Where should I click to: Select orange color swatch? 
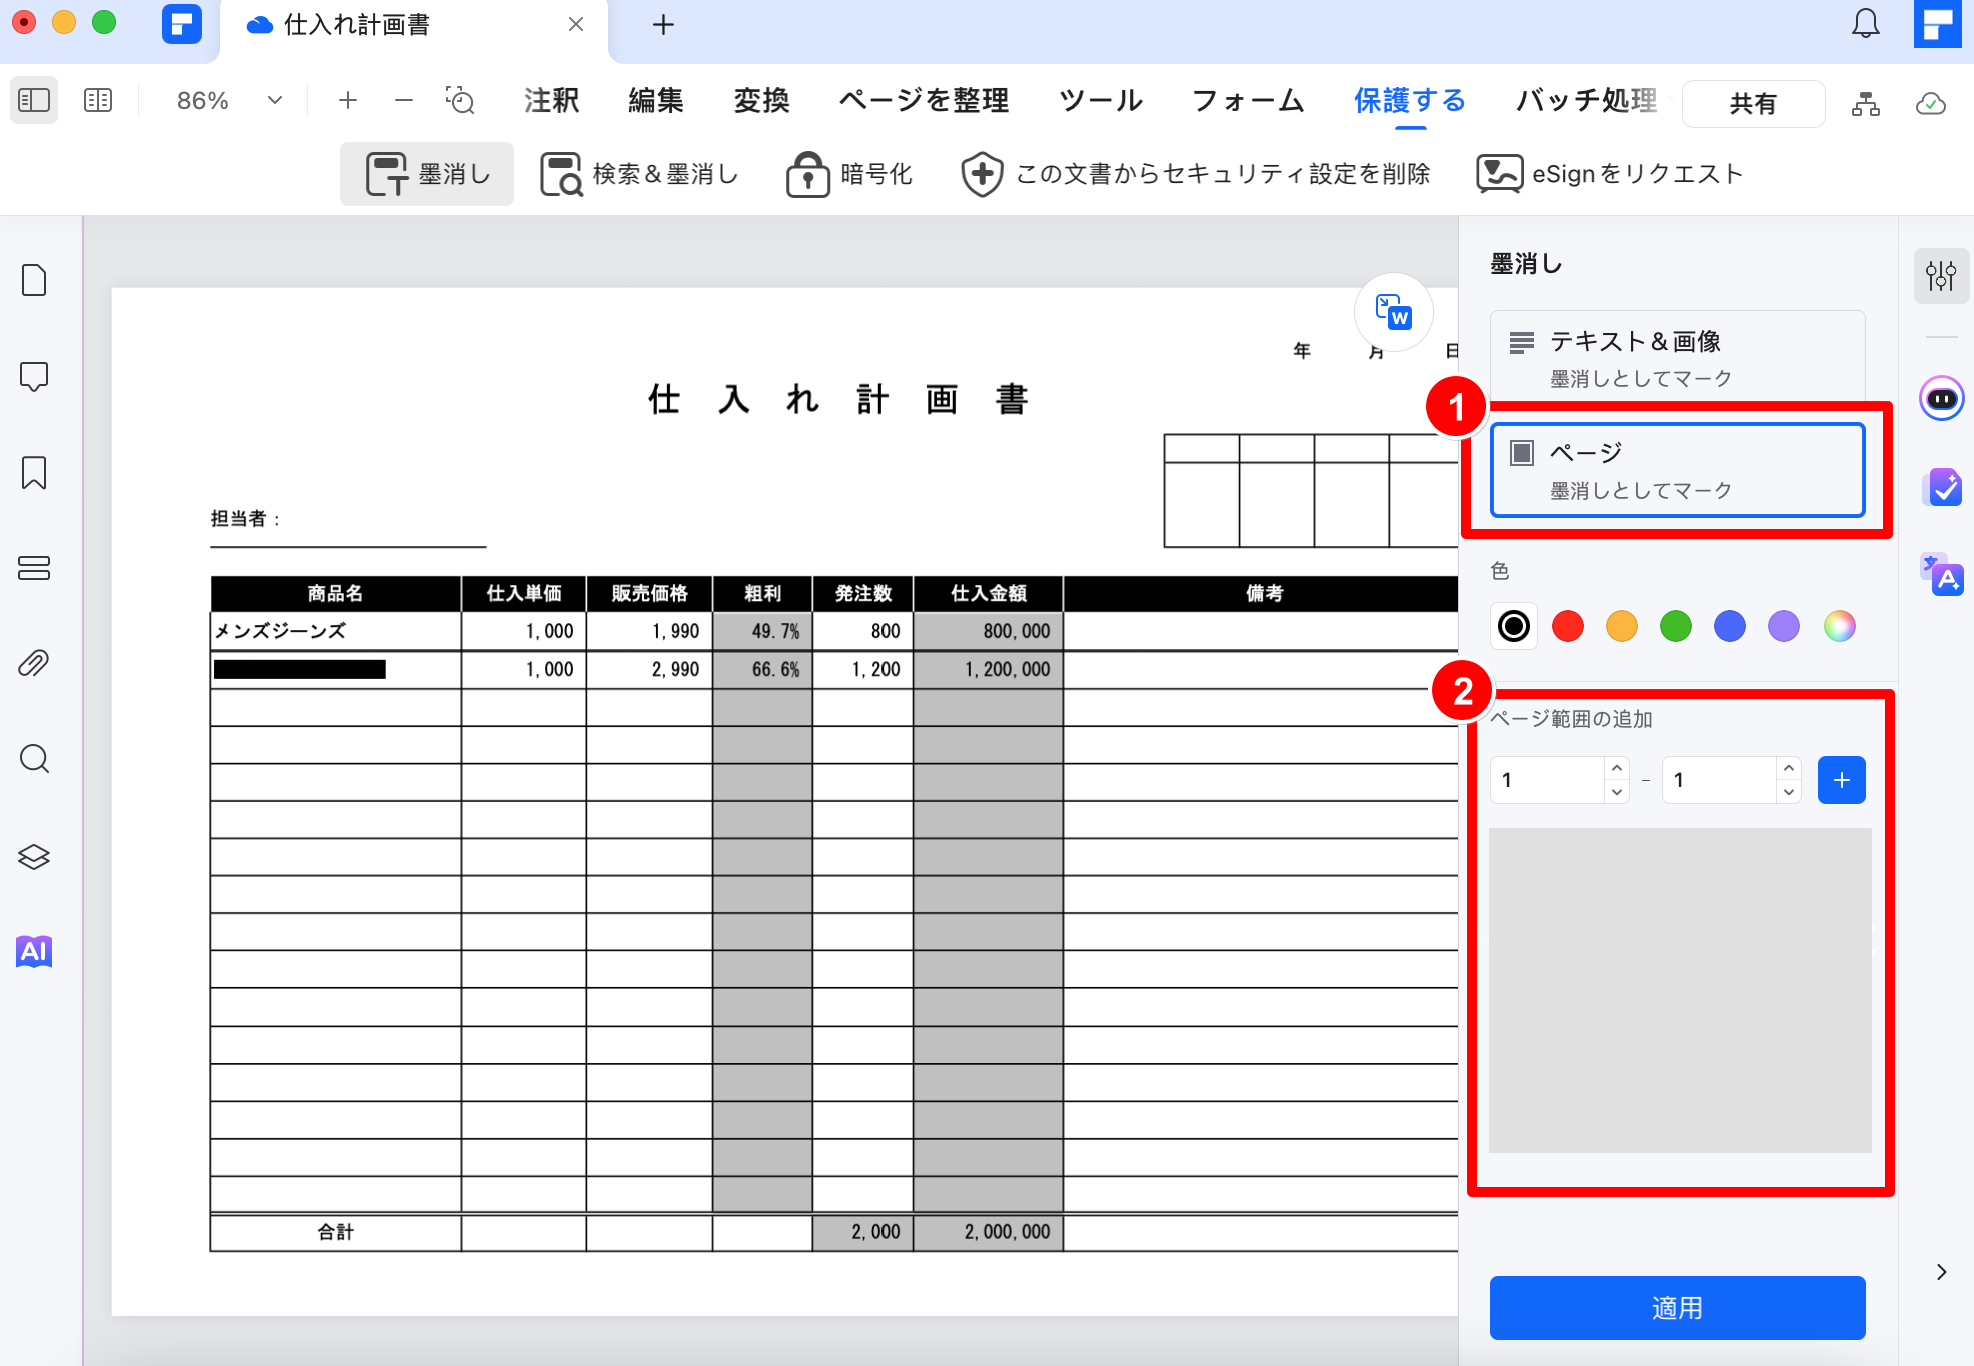click(1622, 626)
